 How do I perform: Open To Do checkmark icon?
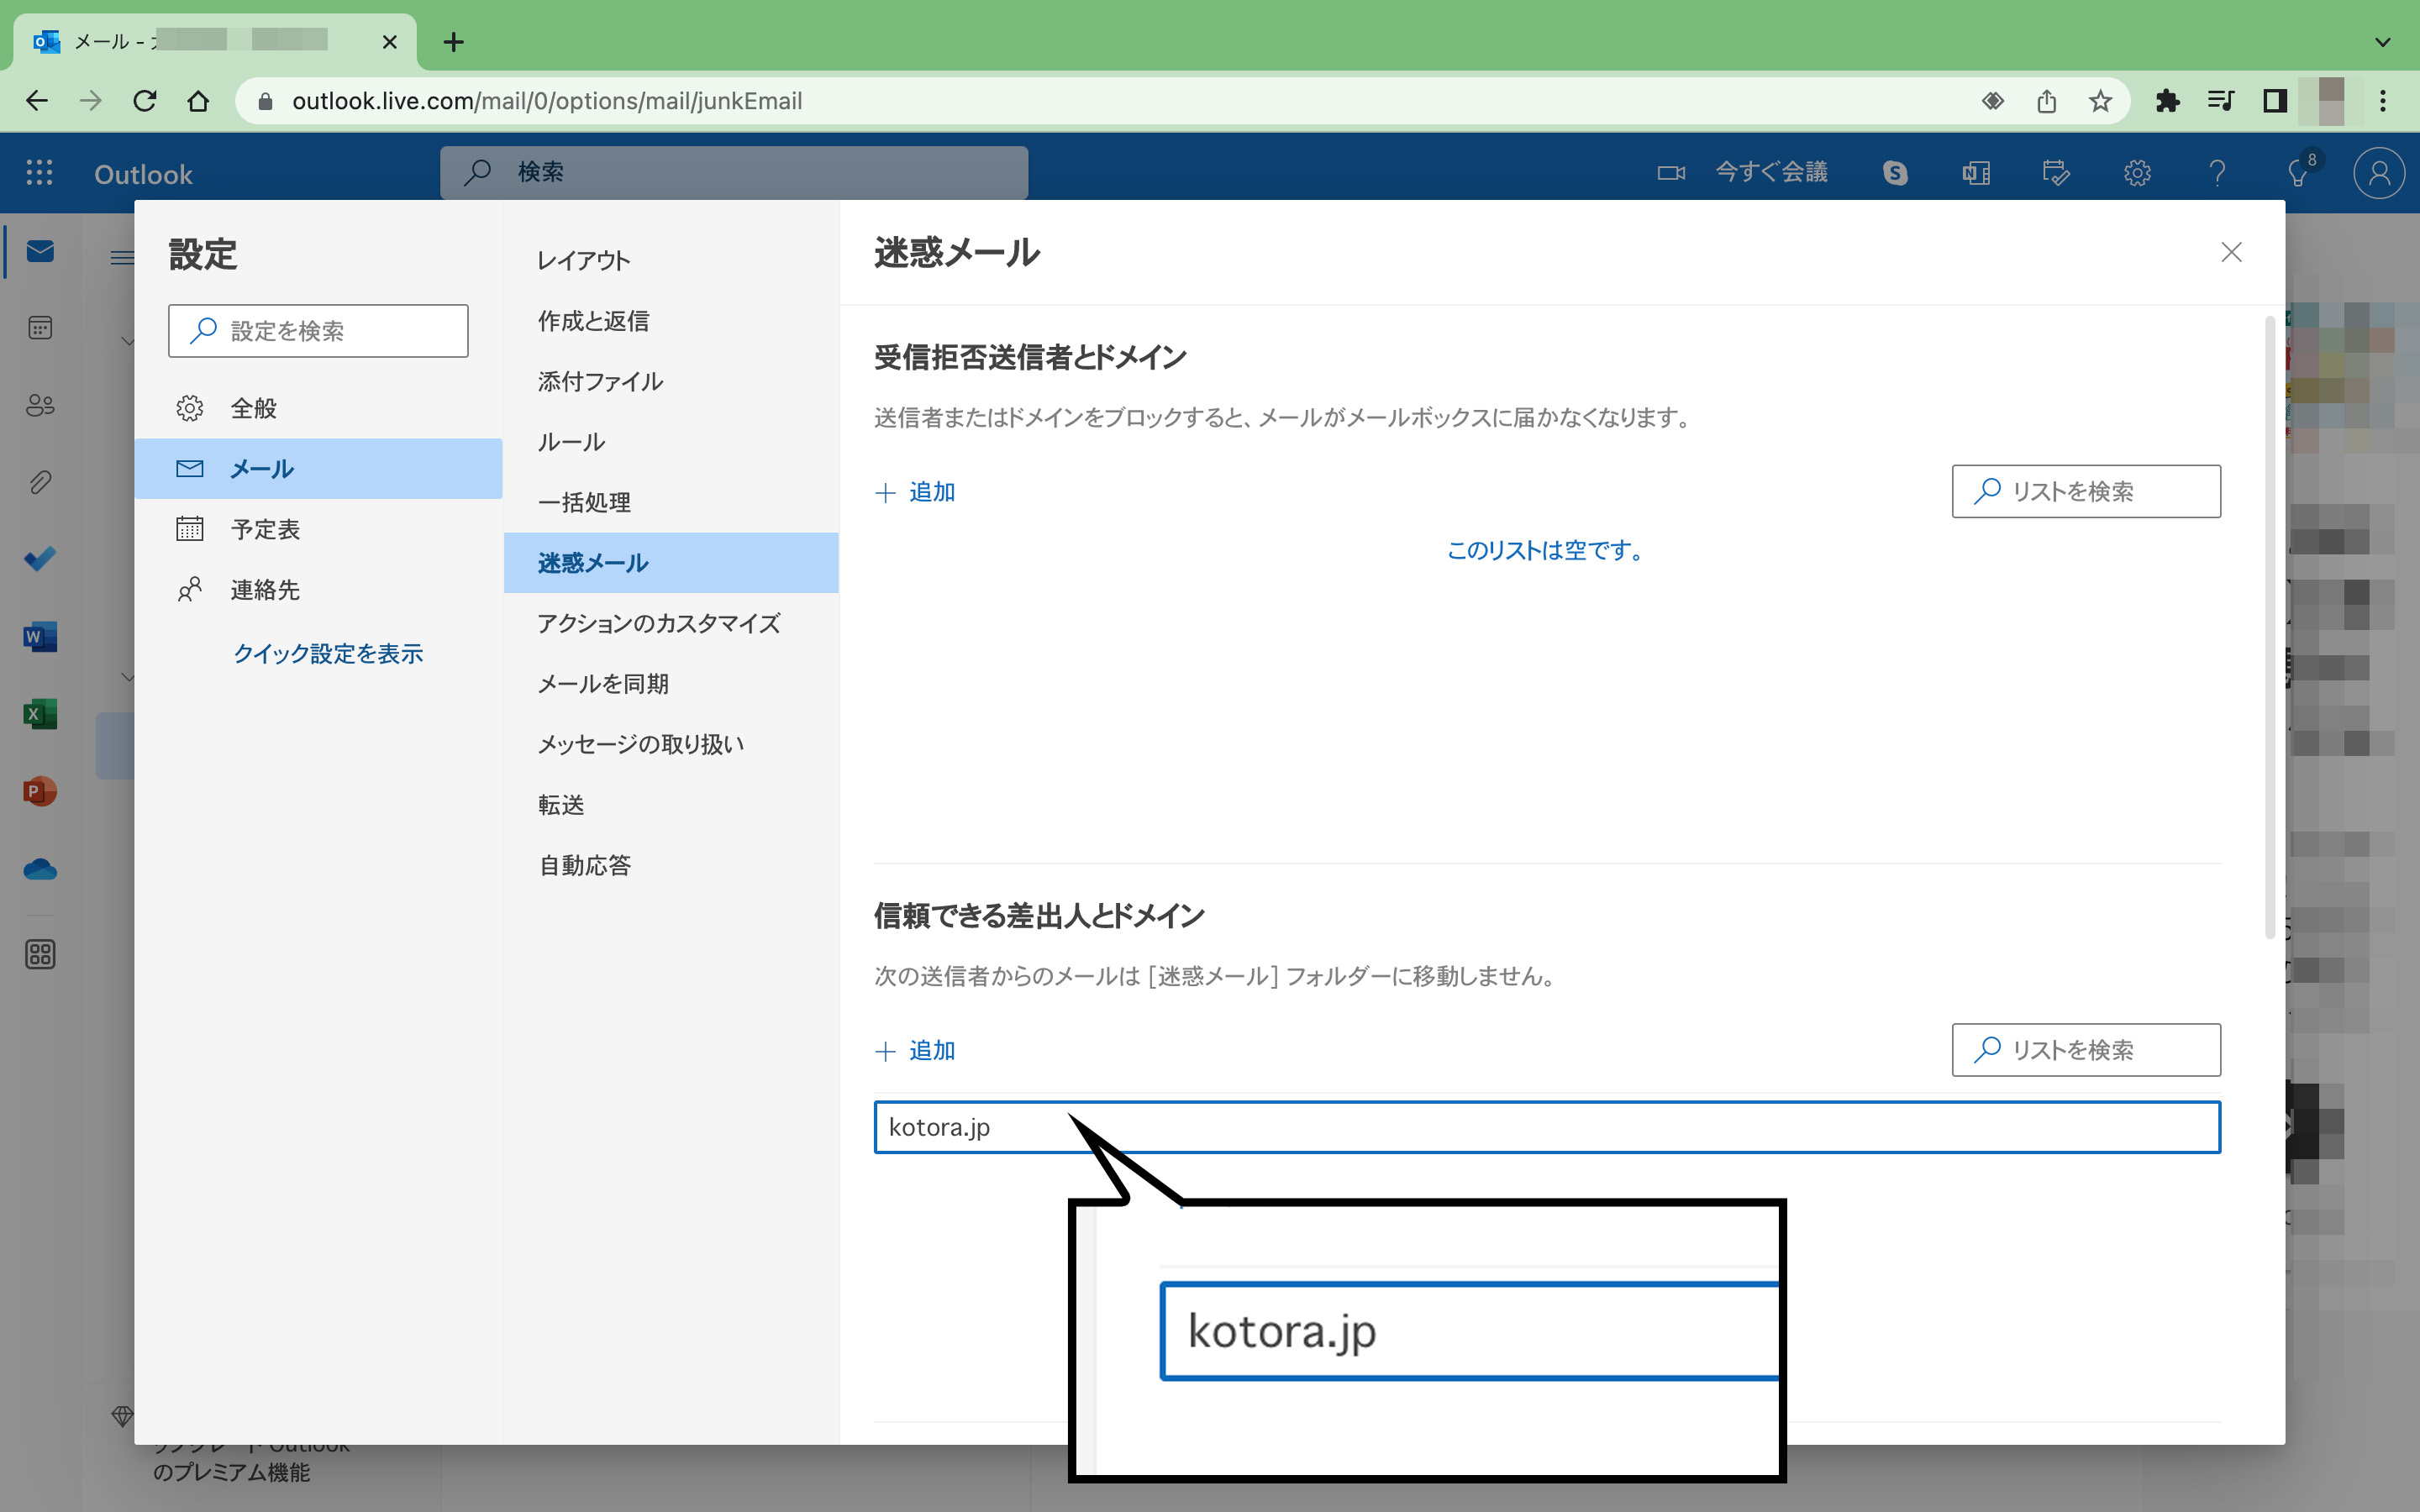point(40,559)
